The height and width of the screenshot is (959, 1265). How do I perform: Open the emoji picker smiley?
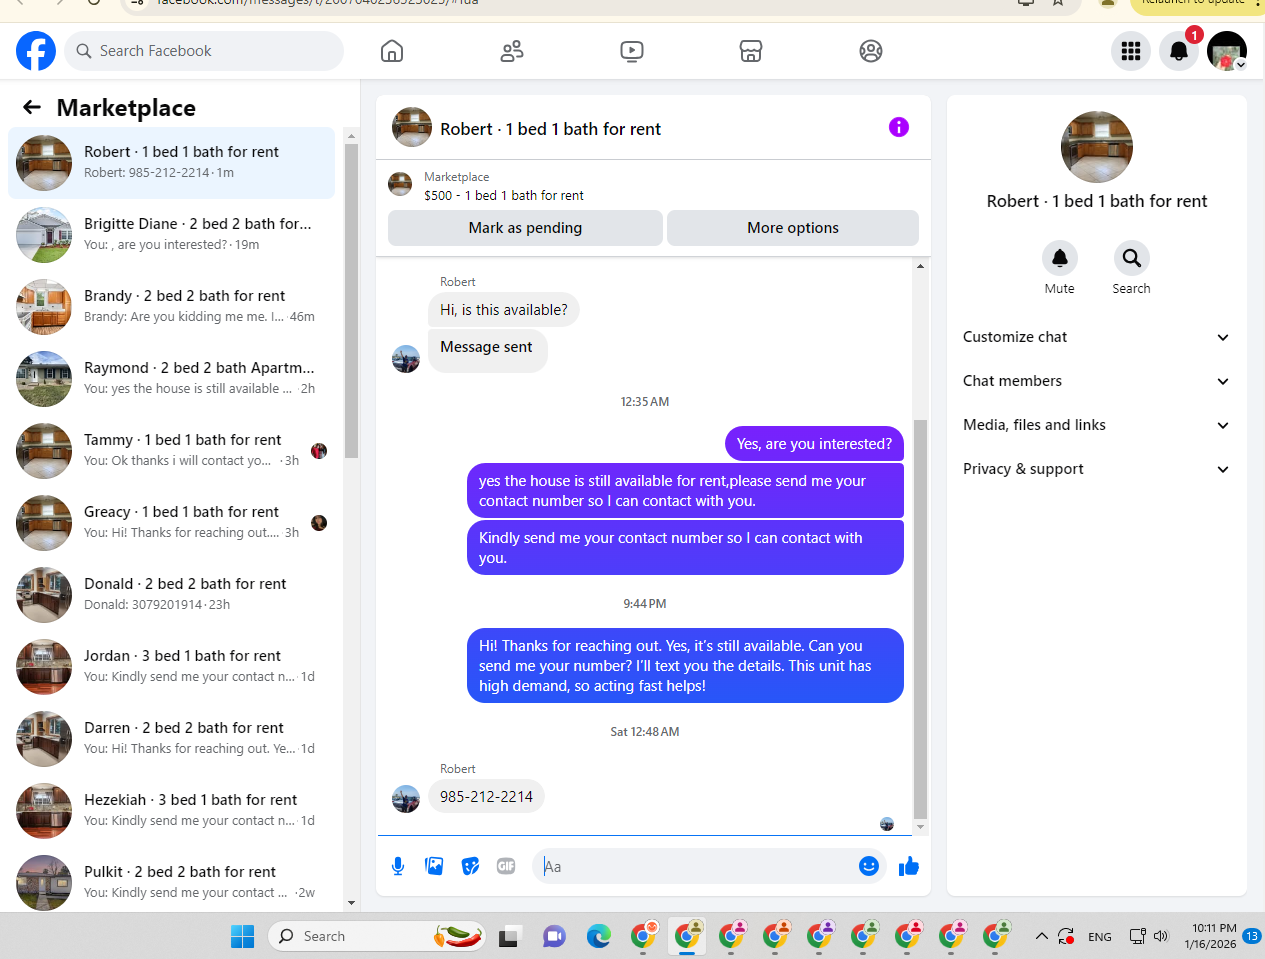pos(869,866)
